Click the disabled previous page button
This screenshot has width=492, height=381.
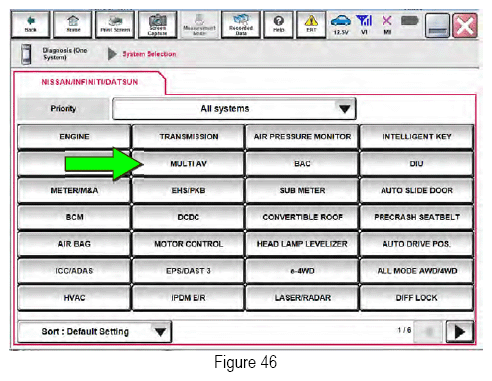click(428, 332)
